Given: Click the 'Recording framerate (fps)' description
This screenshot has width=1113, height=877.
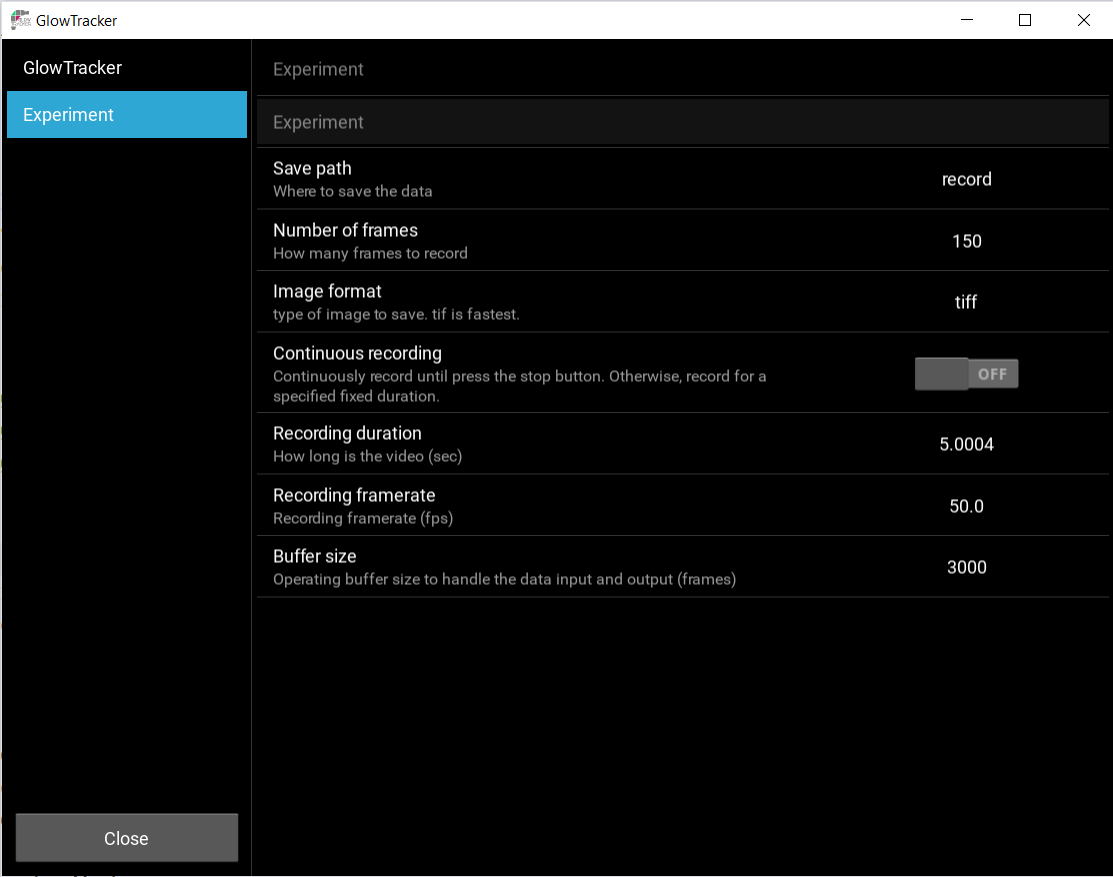Looking at the screenshot, I should pyautogui.click(x=363, y=518).
